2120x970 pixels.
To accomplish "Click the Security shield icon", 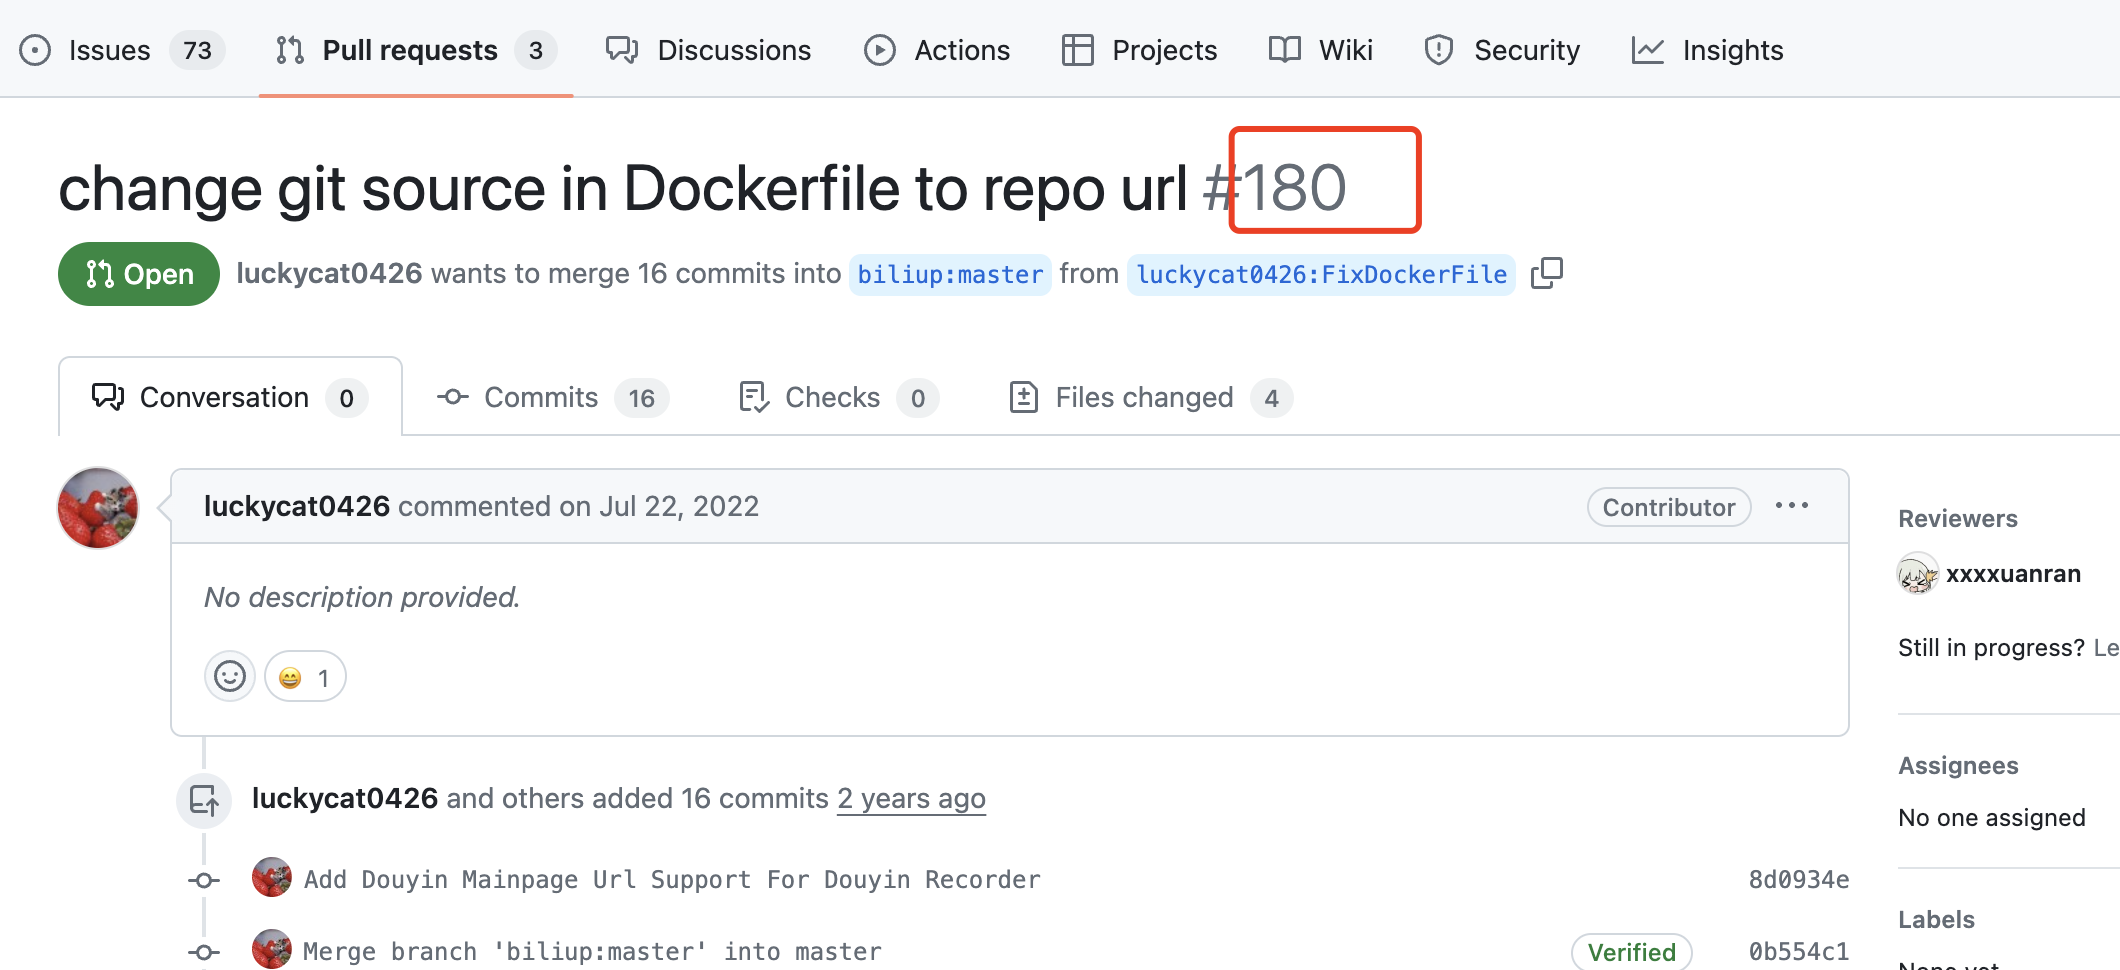I will coord(1440,50).
